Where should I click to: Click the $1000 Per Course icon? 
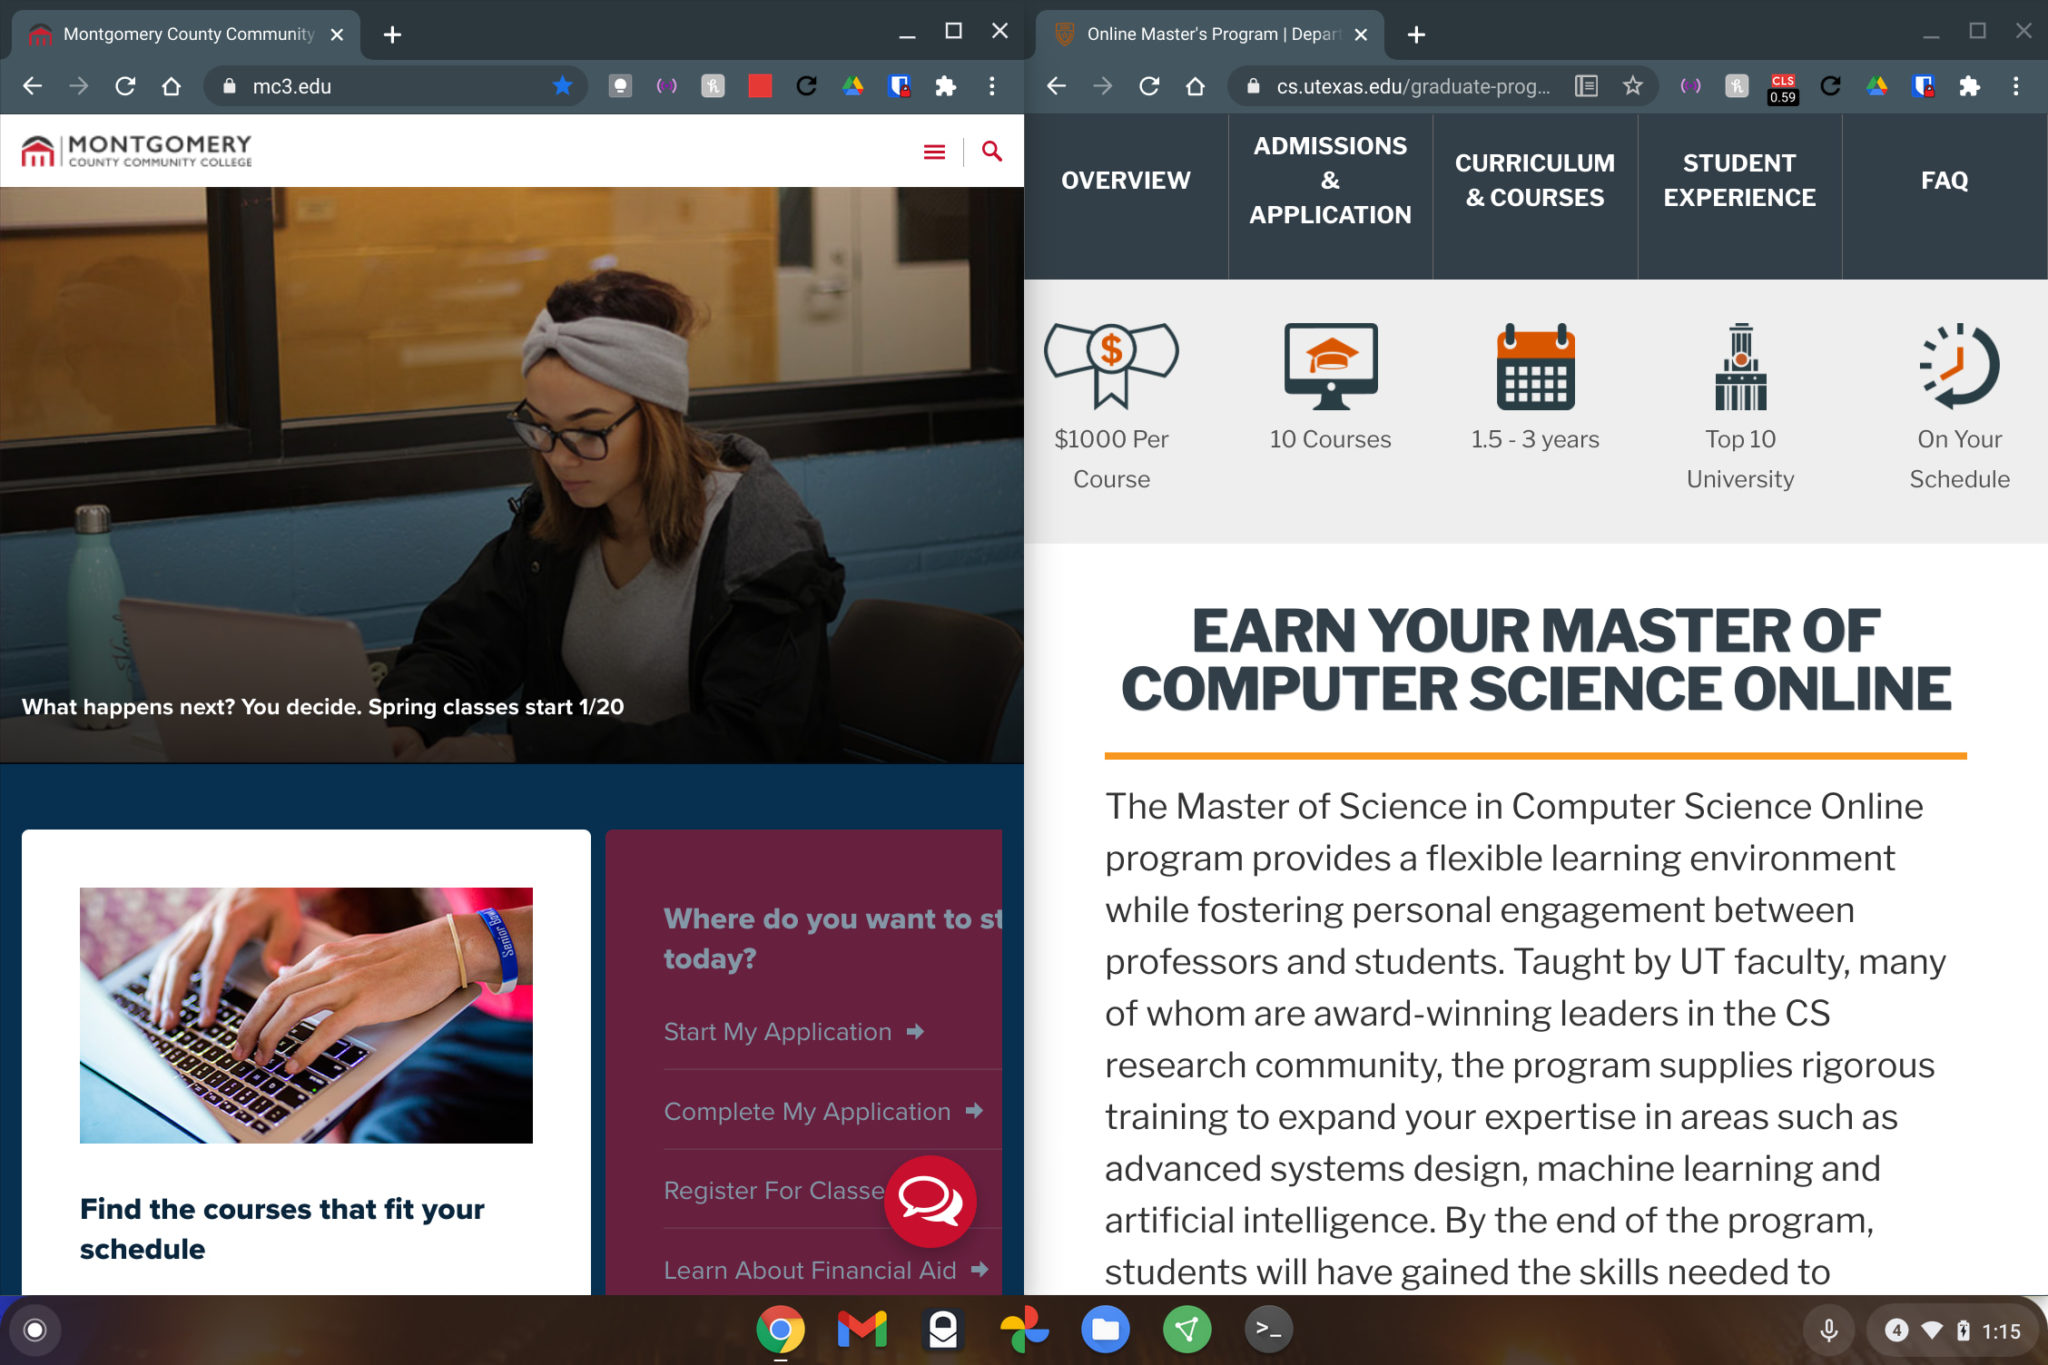point(1111,365)
